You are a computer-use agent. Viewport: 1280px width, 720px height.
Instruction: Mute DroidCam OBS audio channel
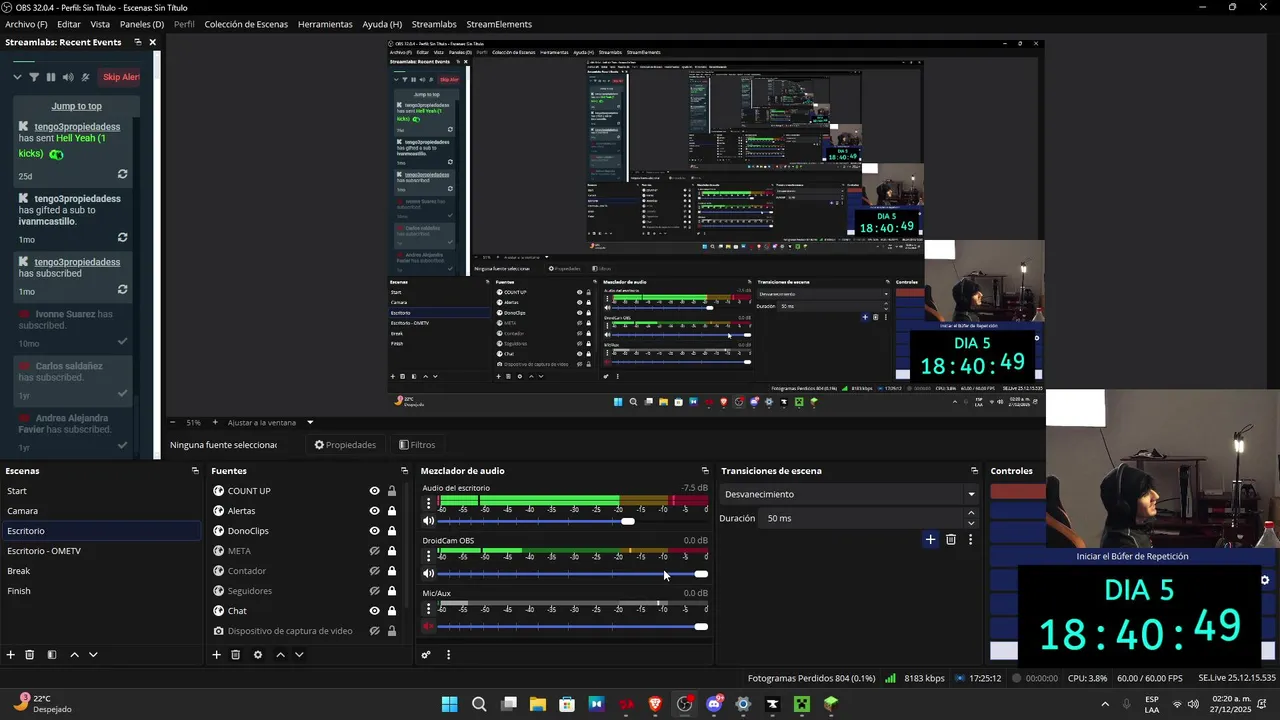[x=429, y=574]
